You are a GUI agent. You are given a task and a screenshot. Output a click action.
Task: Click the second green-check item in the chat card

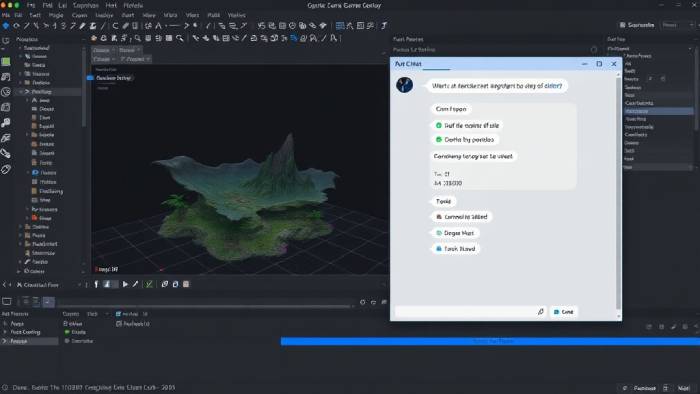(x=465, y=140)
